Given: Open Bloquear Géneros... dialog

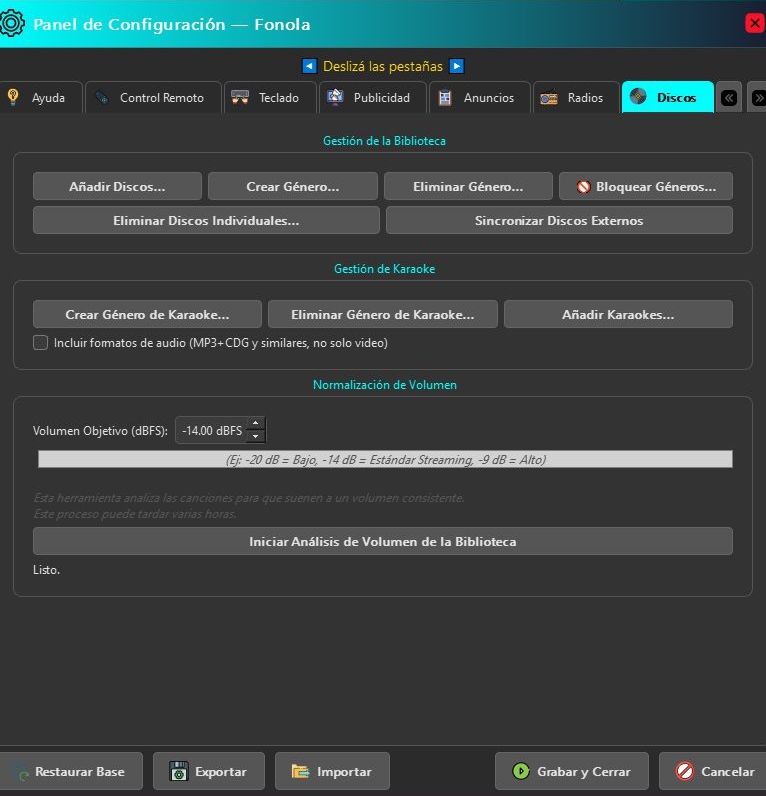Looking at the screenshot, I should (x=646, y=186).
